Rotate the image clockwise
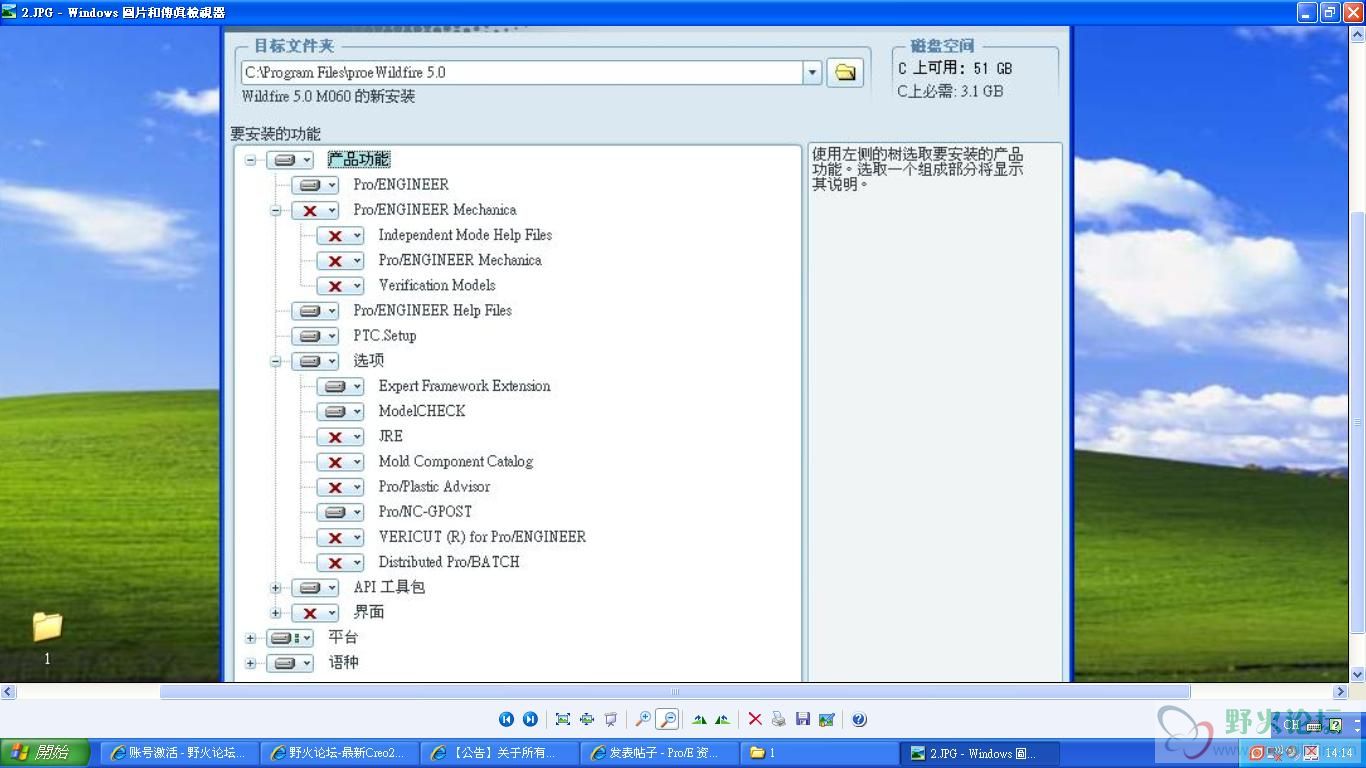 point(699,719)
